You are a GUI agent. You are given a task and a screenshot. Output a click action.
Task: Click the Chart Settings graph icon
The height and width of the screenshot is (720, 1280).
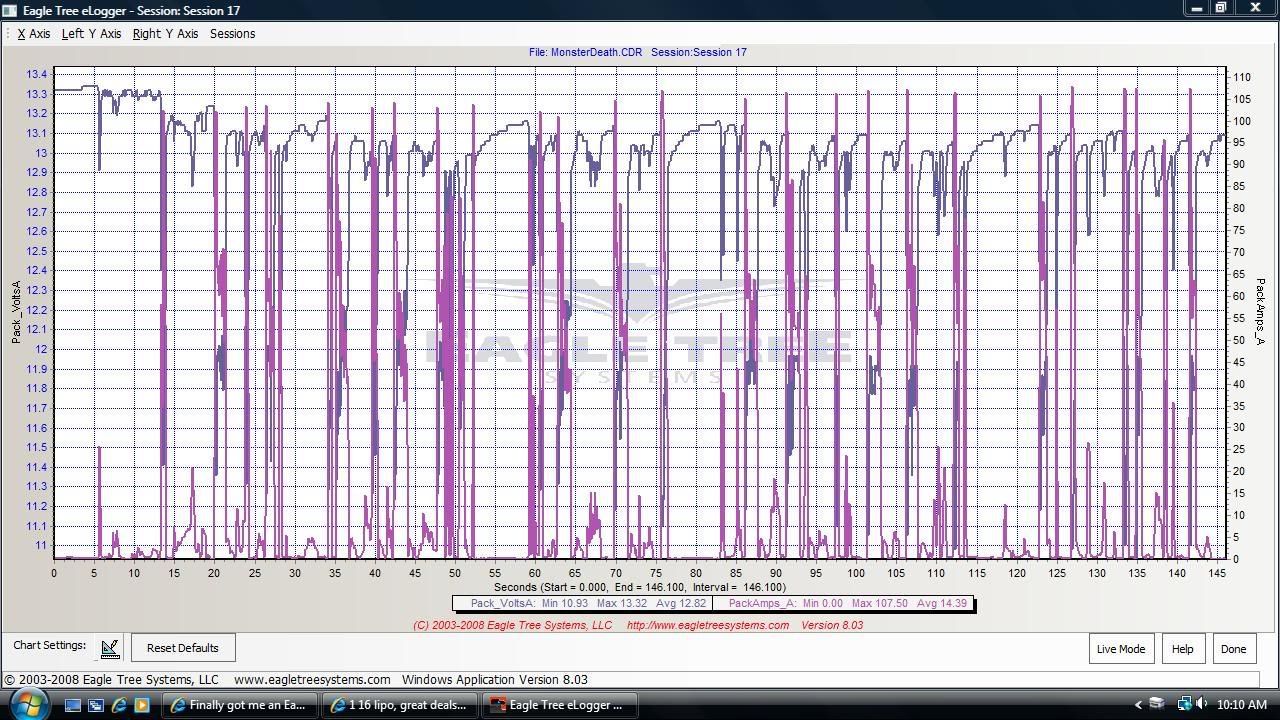click(x=110, y=648)
